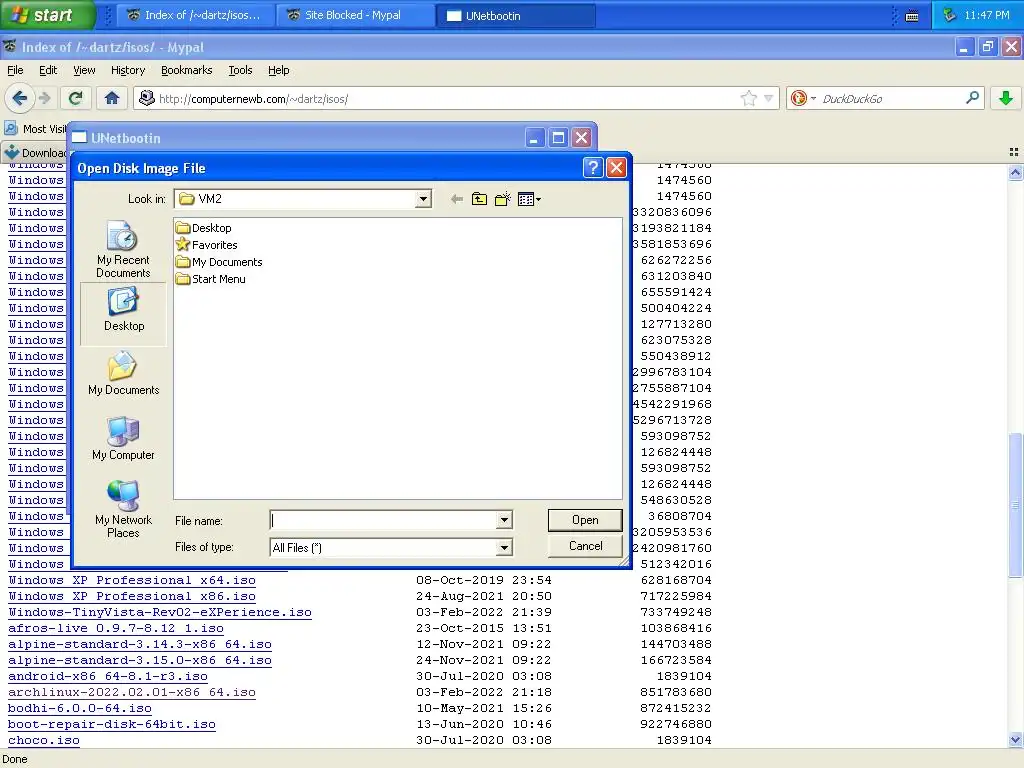Select My Computer in the places bar
The image size is (1024, 768).
point(123,438)
